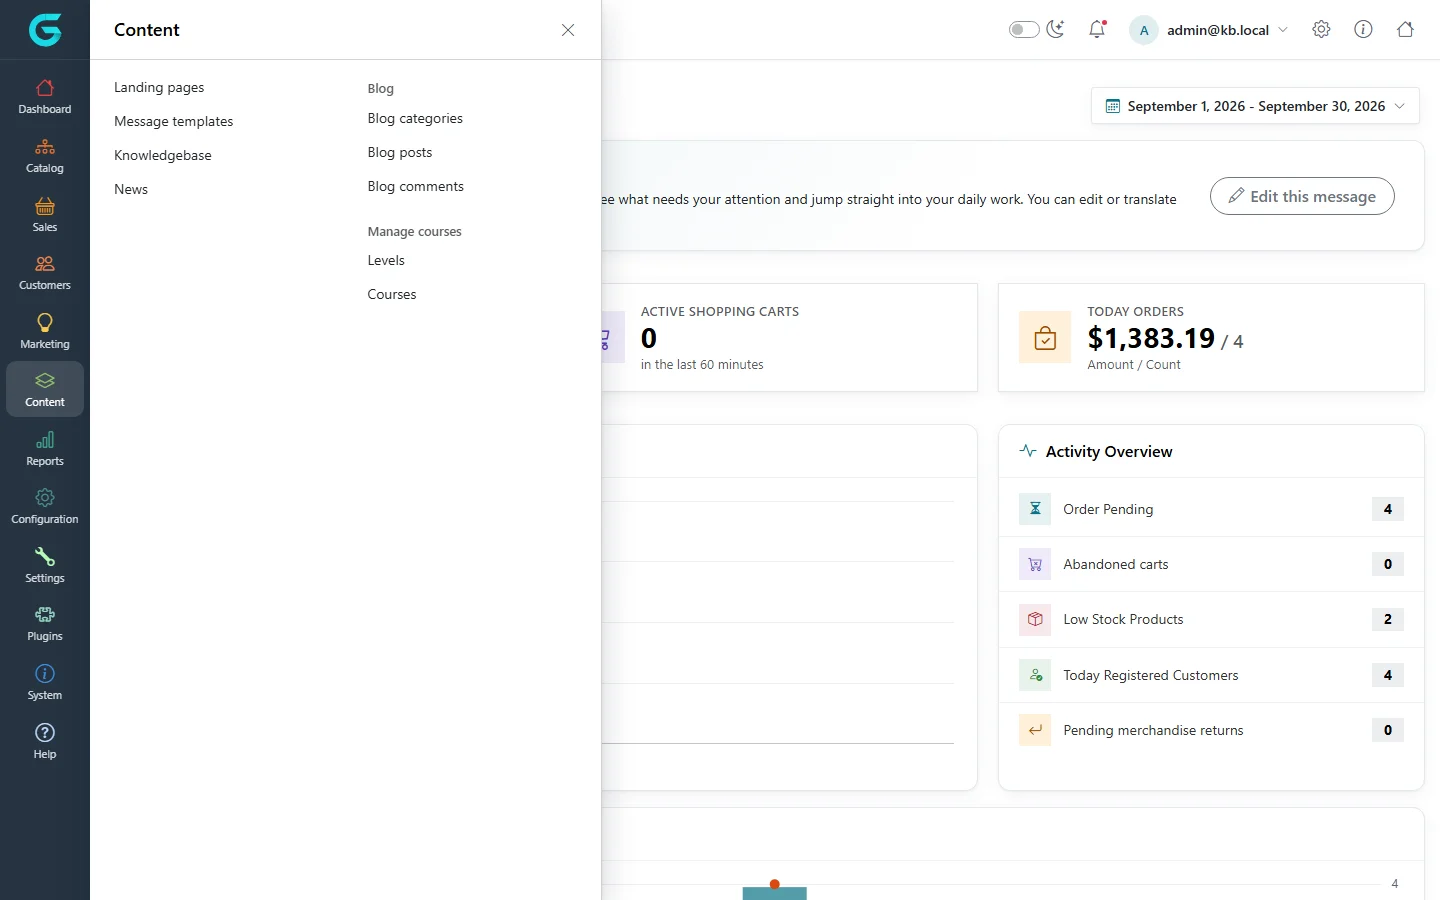The width and height of the screenshot is (1440, 900).
Task: Click Pending merchandise returns row
Action: (1211, 730)
